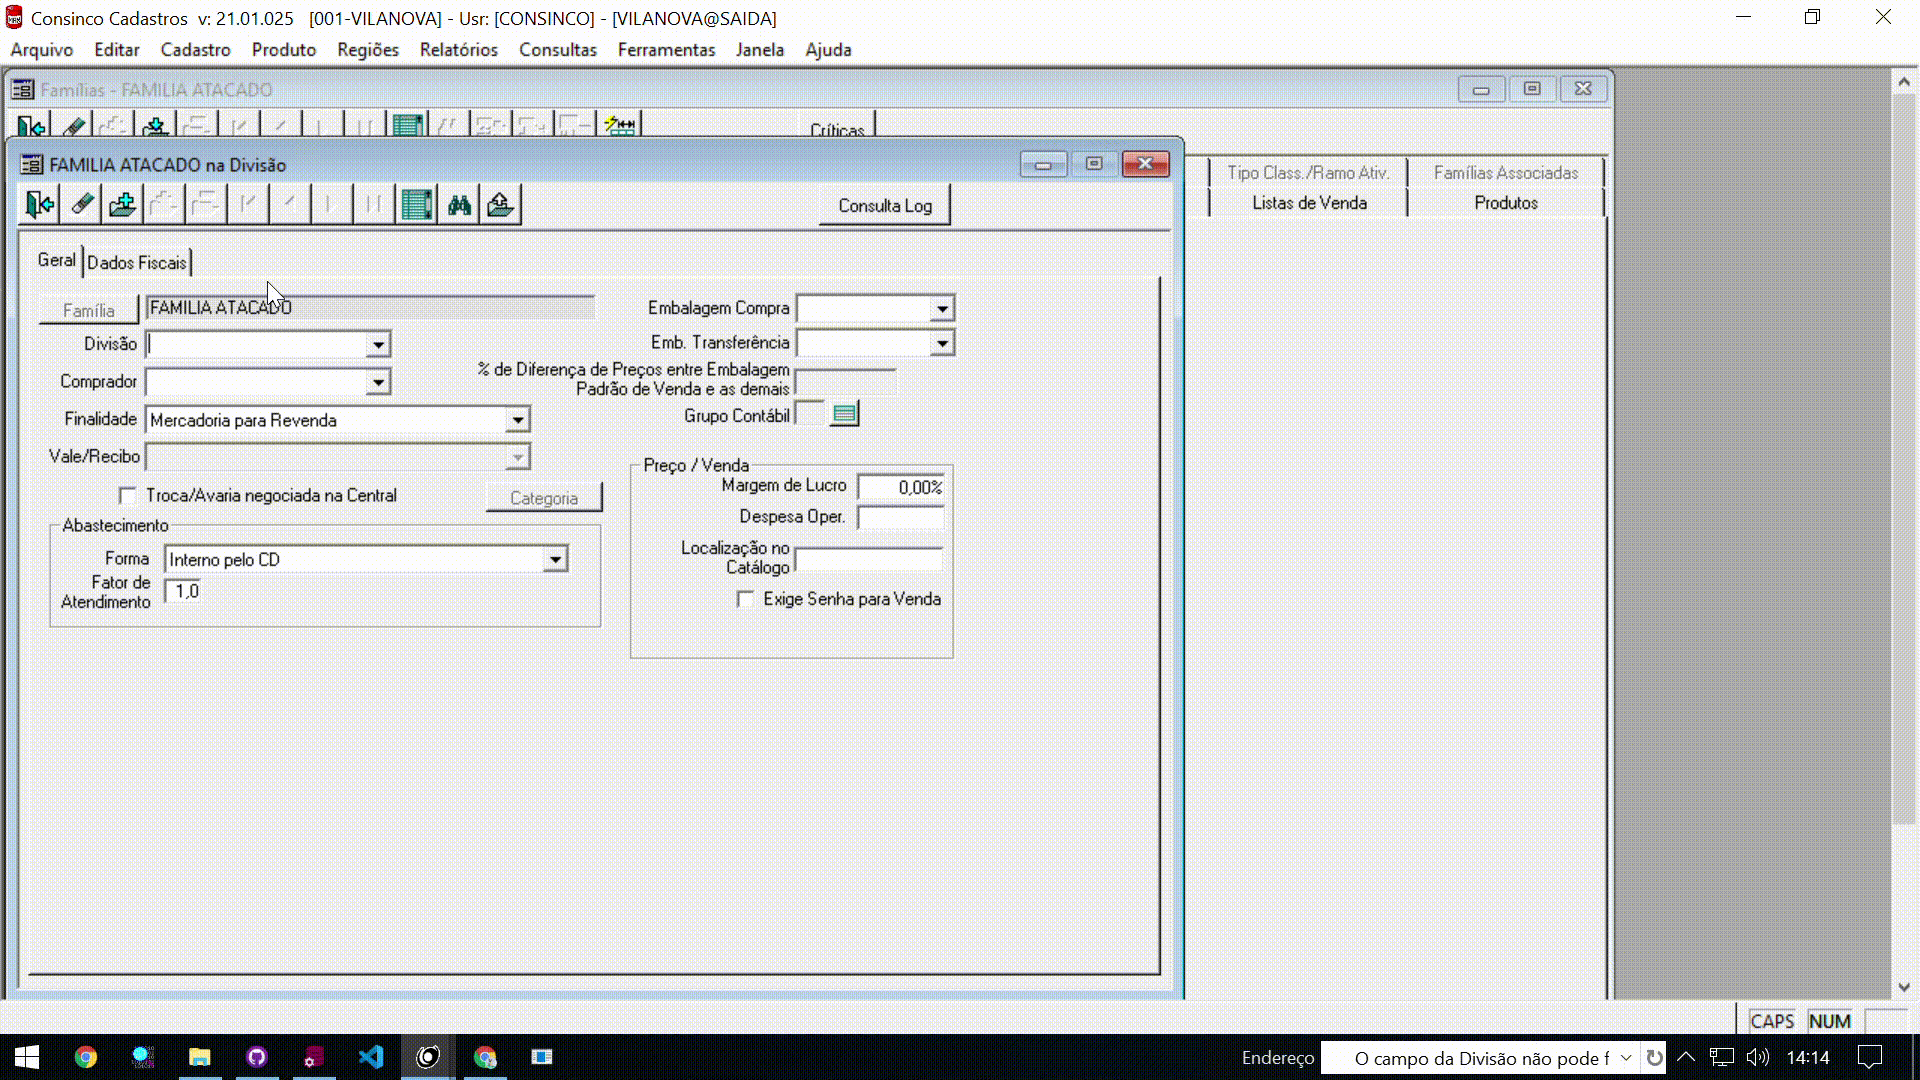Open the green list grid icon
Screen dimensions: 1920x1080
[x=416, y=205]
